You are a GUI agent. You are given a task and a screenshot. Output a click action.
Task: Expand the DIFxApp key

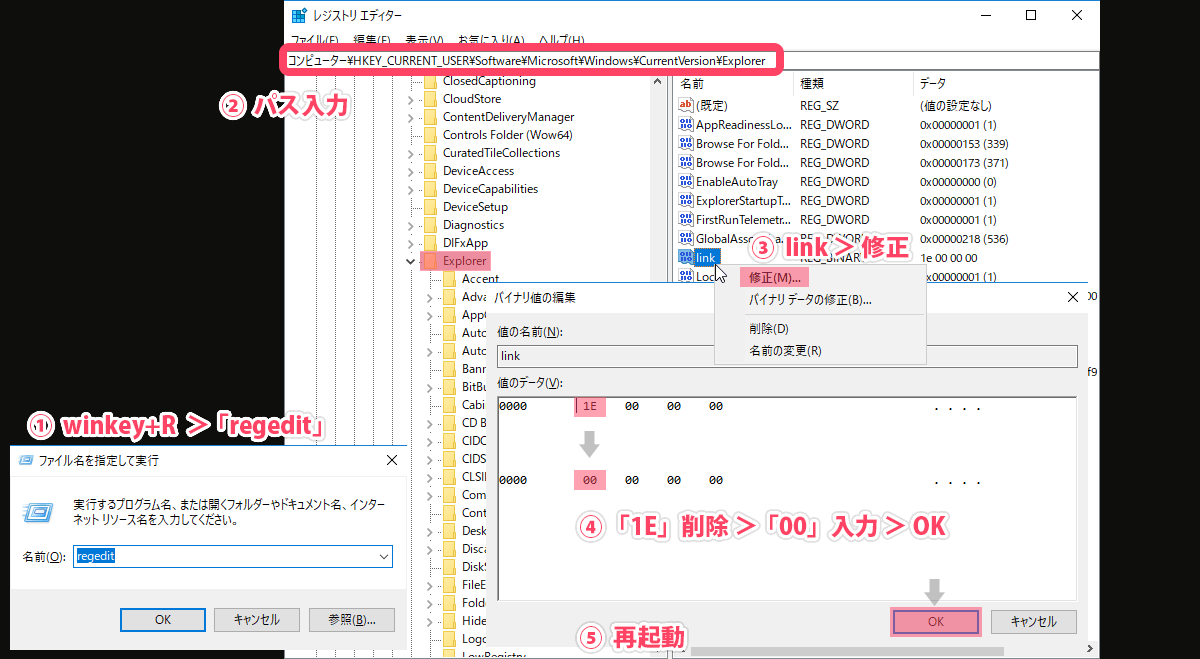tap(411, 243)
